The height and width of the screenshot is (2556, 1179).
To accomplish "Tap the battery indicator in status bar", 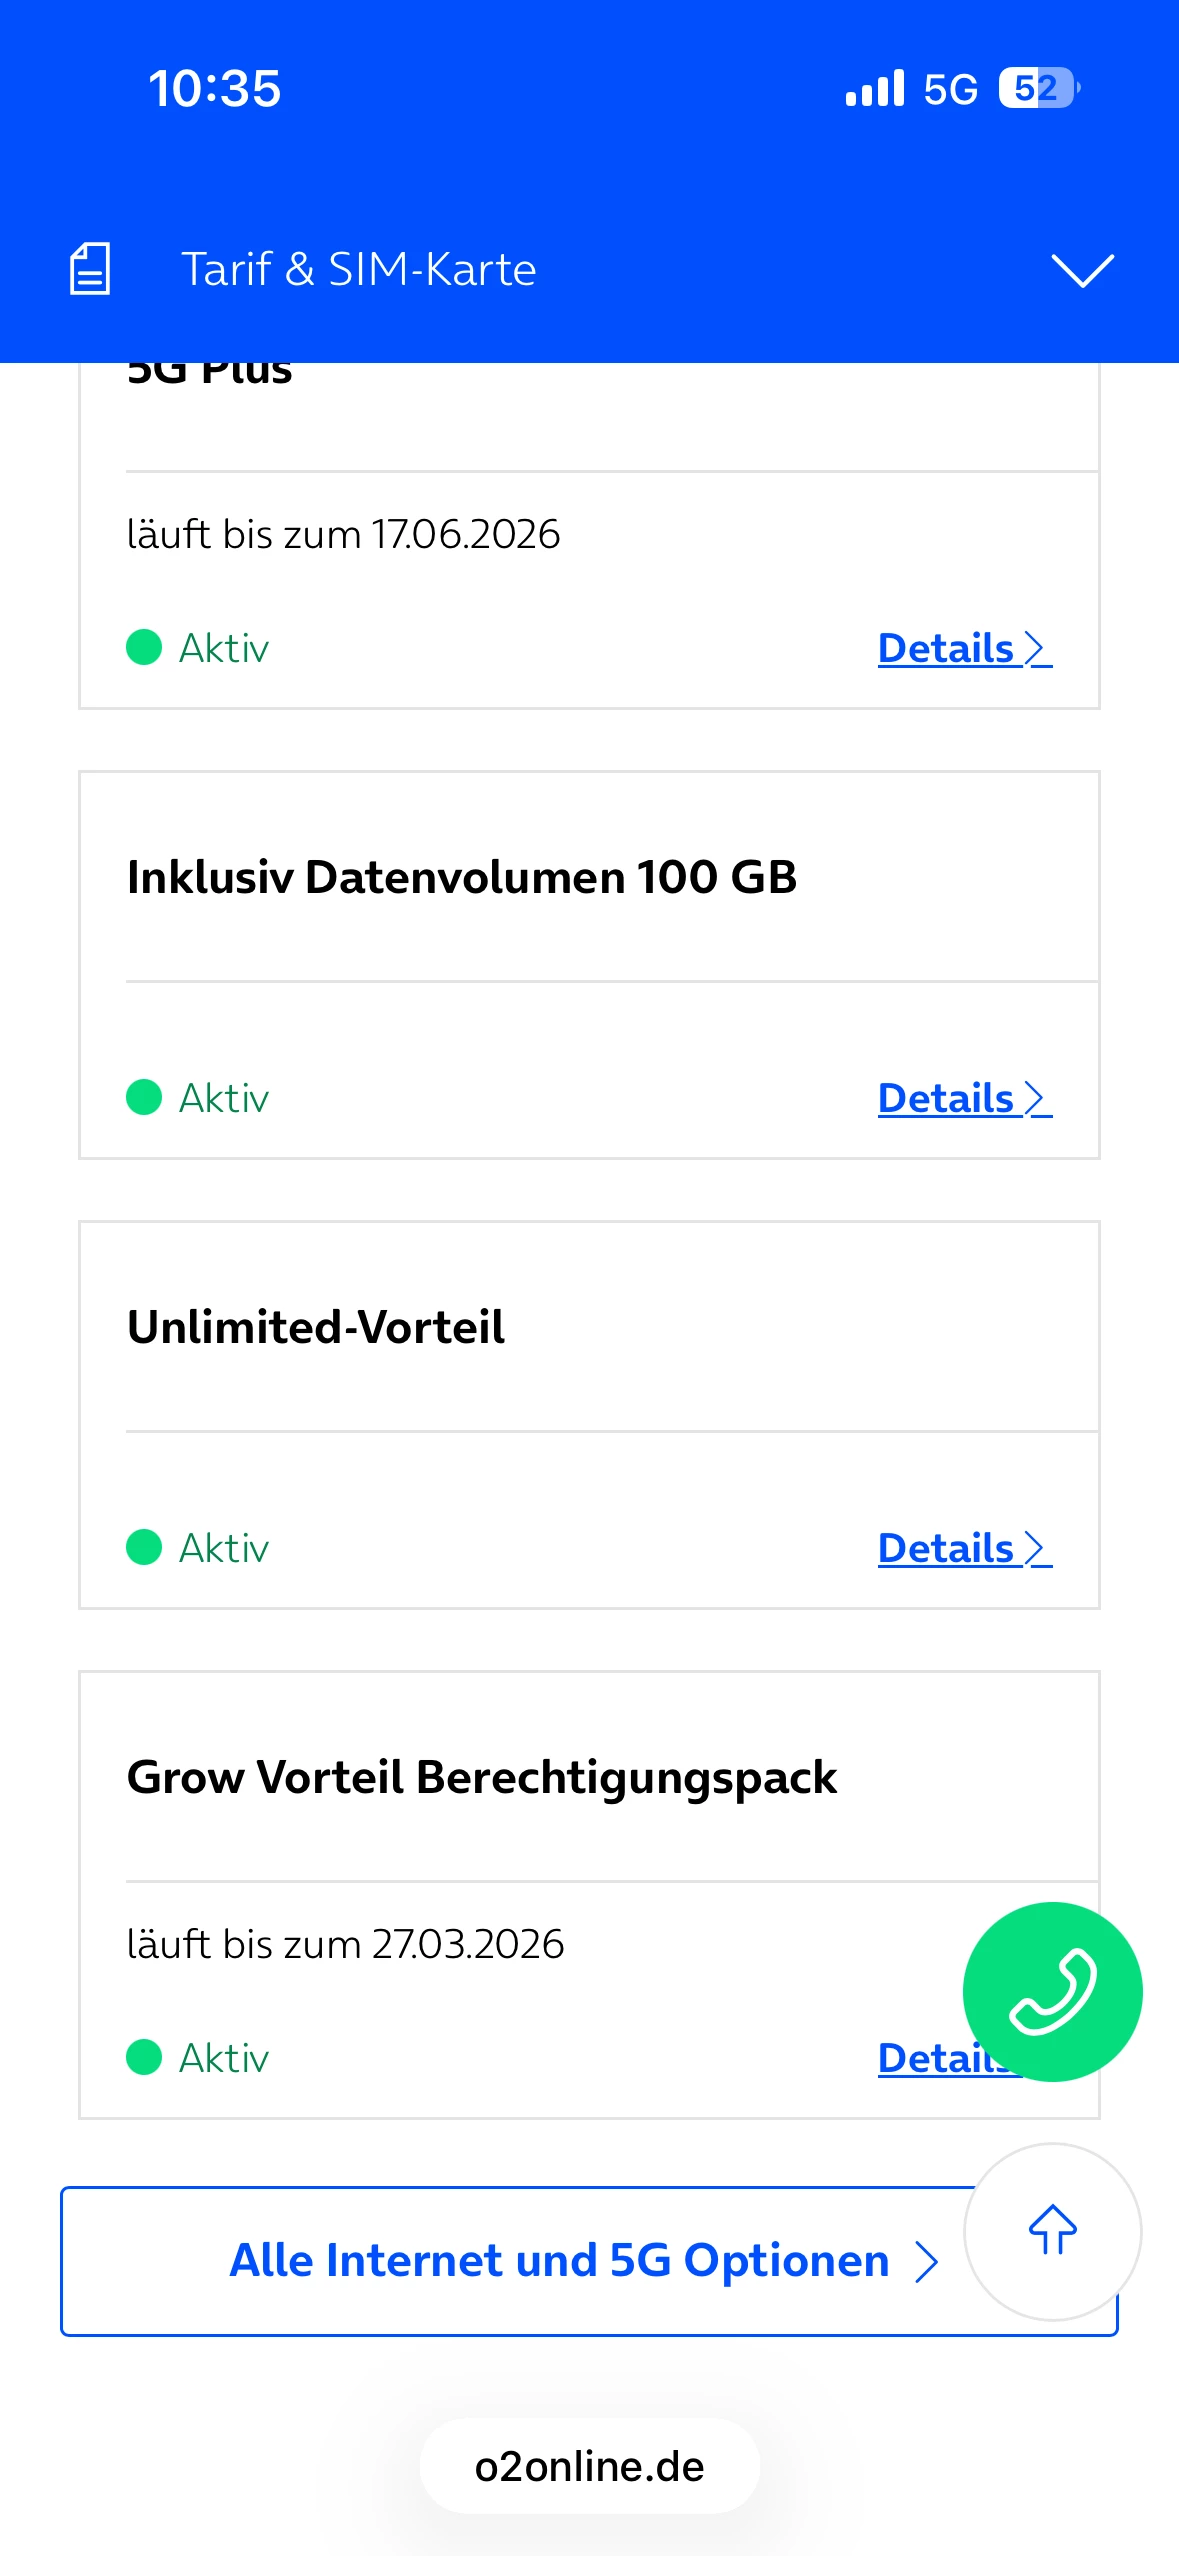I will (x=1038, y=88).
